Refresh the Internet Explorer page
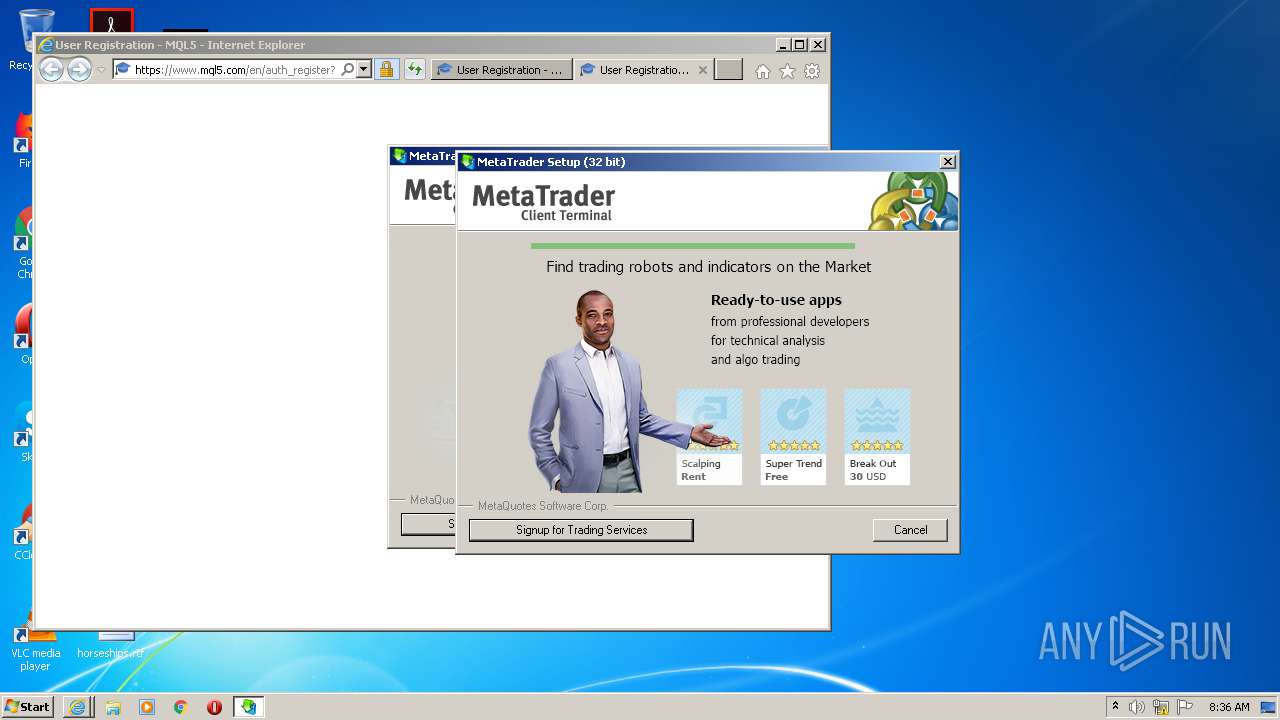 (414, 70)
